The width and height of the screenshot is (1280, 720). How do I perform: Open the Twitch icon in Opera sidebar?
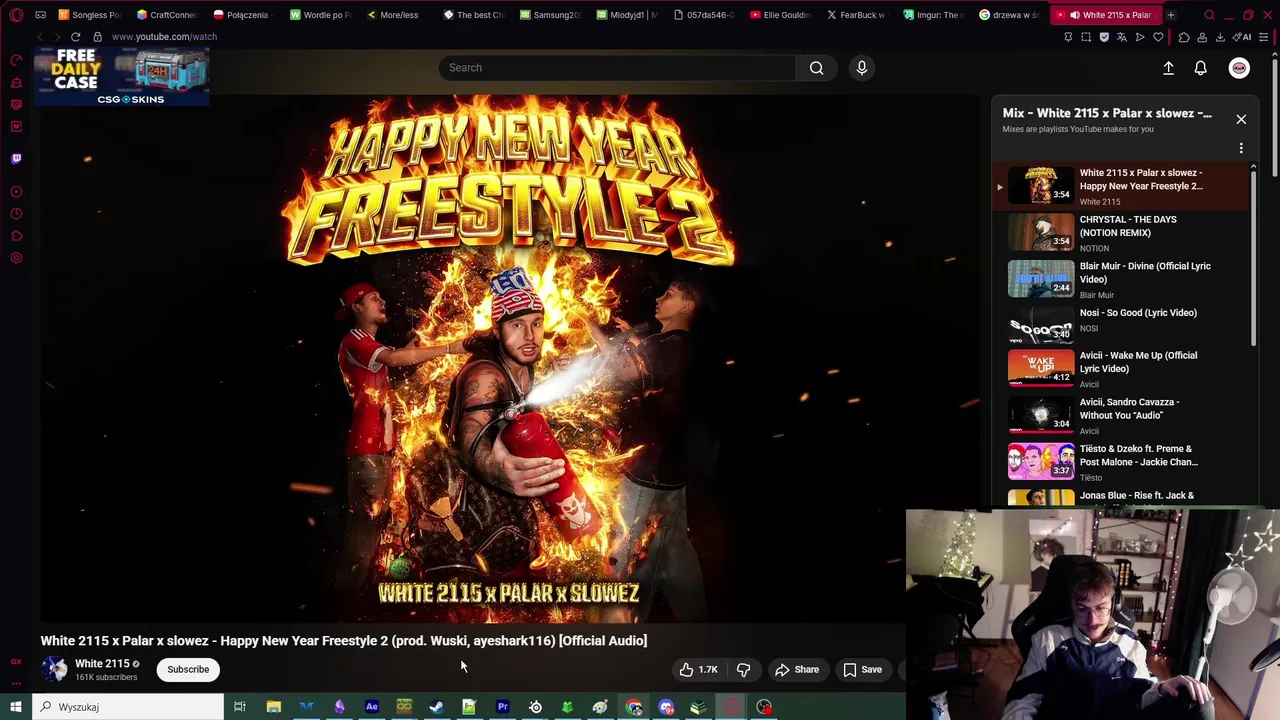[16, 158]
